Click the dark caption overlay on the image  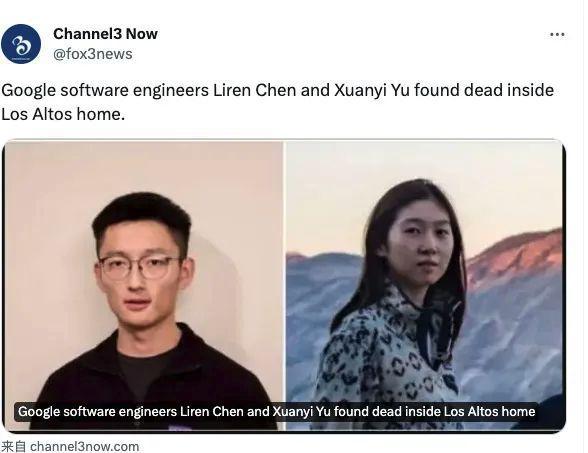(276, 412)
